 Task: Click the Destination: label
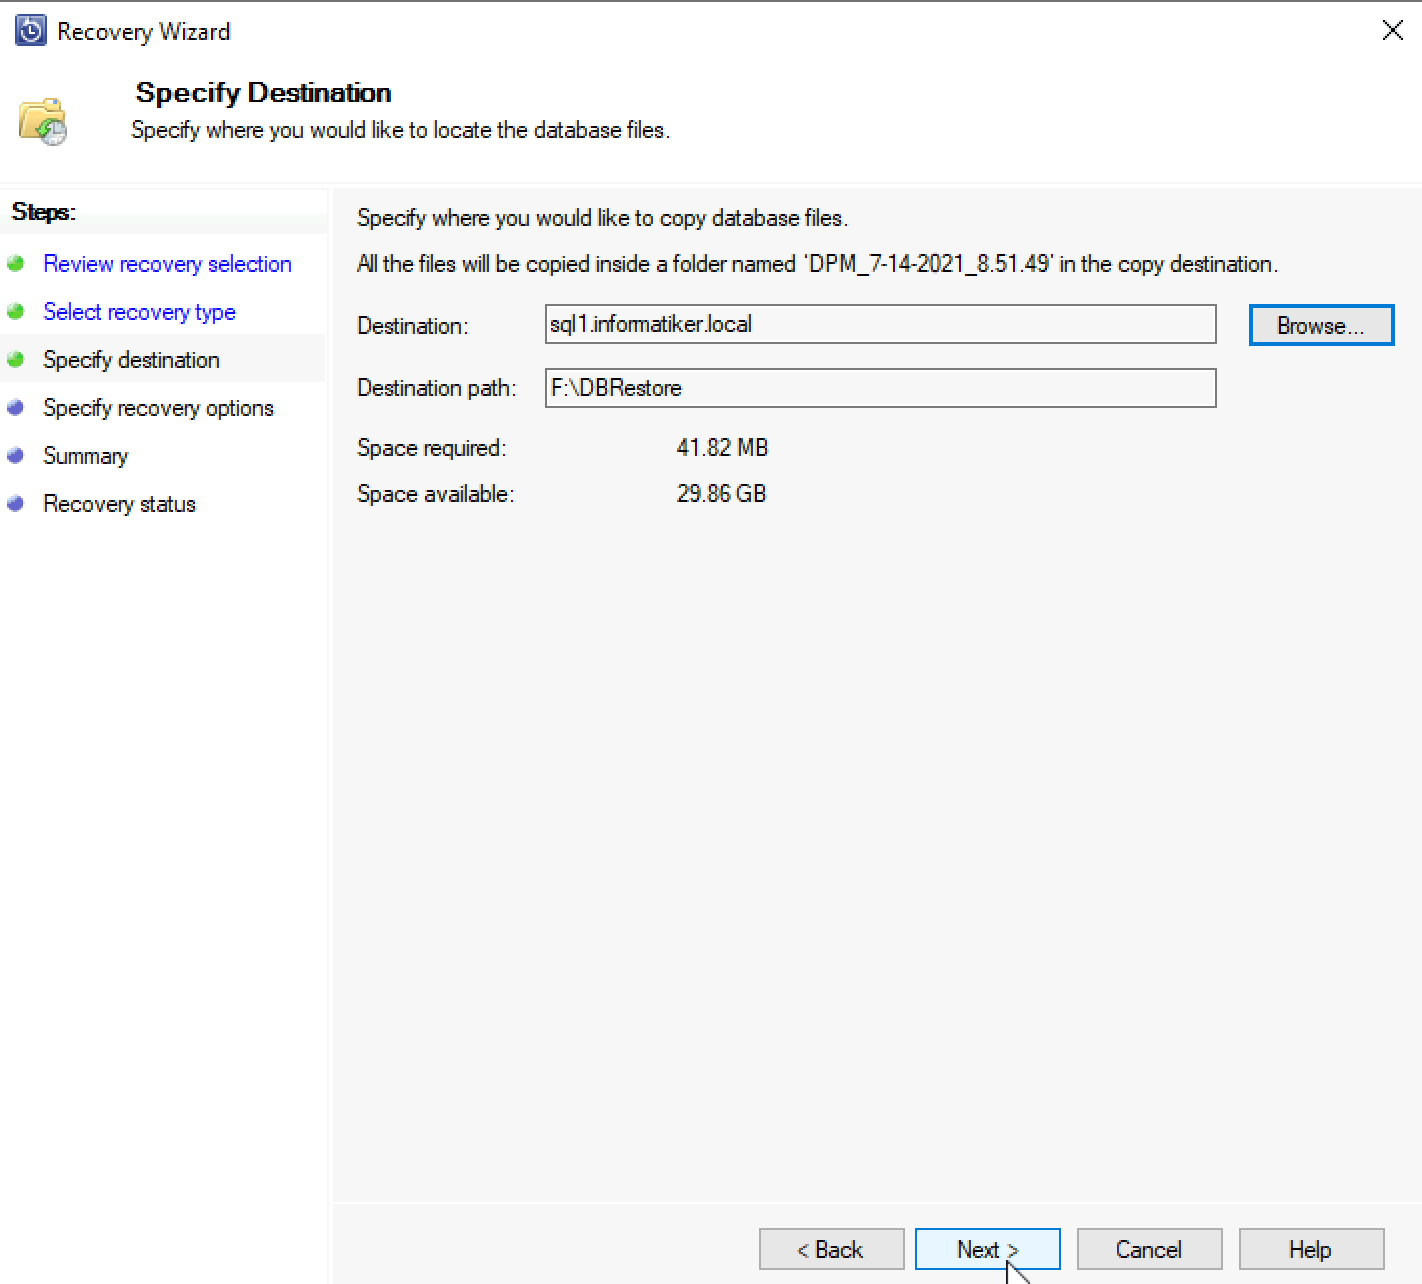pos(412,326)
